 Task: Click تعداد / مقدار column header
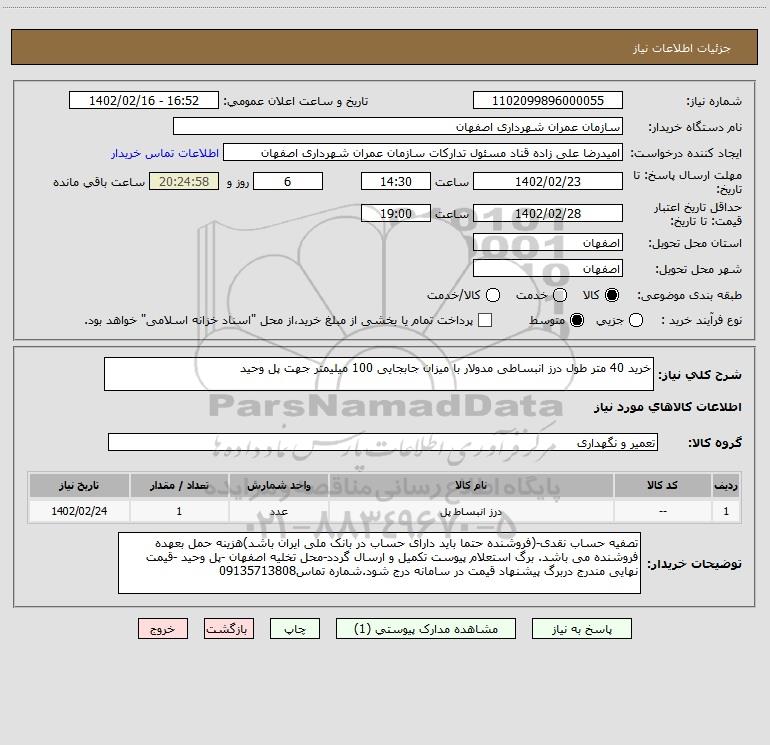pos(179,485)
